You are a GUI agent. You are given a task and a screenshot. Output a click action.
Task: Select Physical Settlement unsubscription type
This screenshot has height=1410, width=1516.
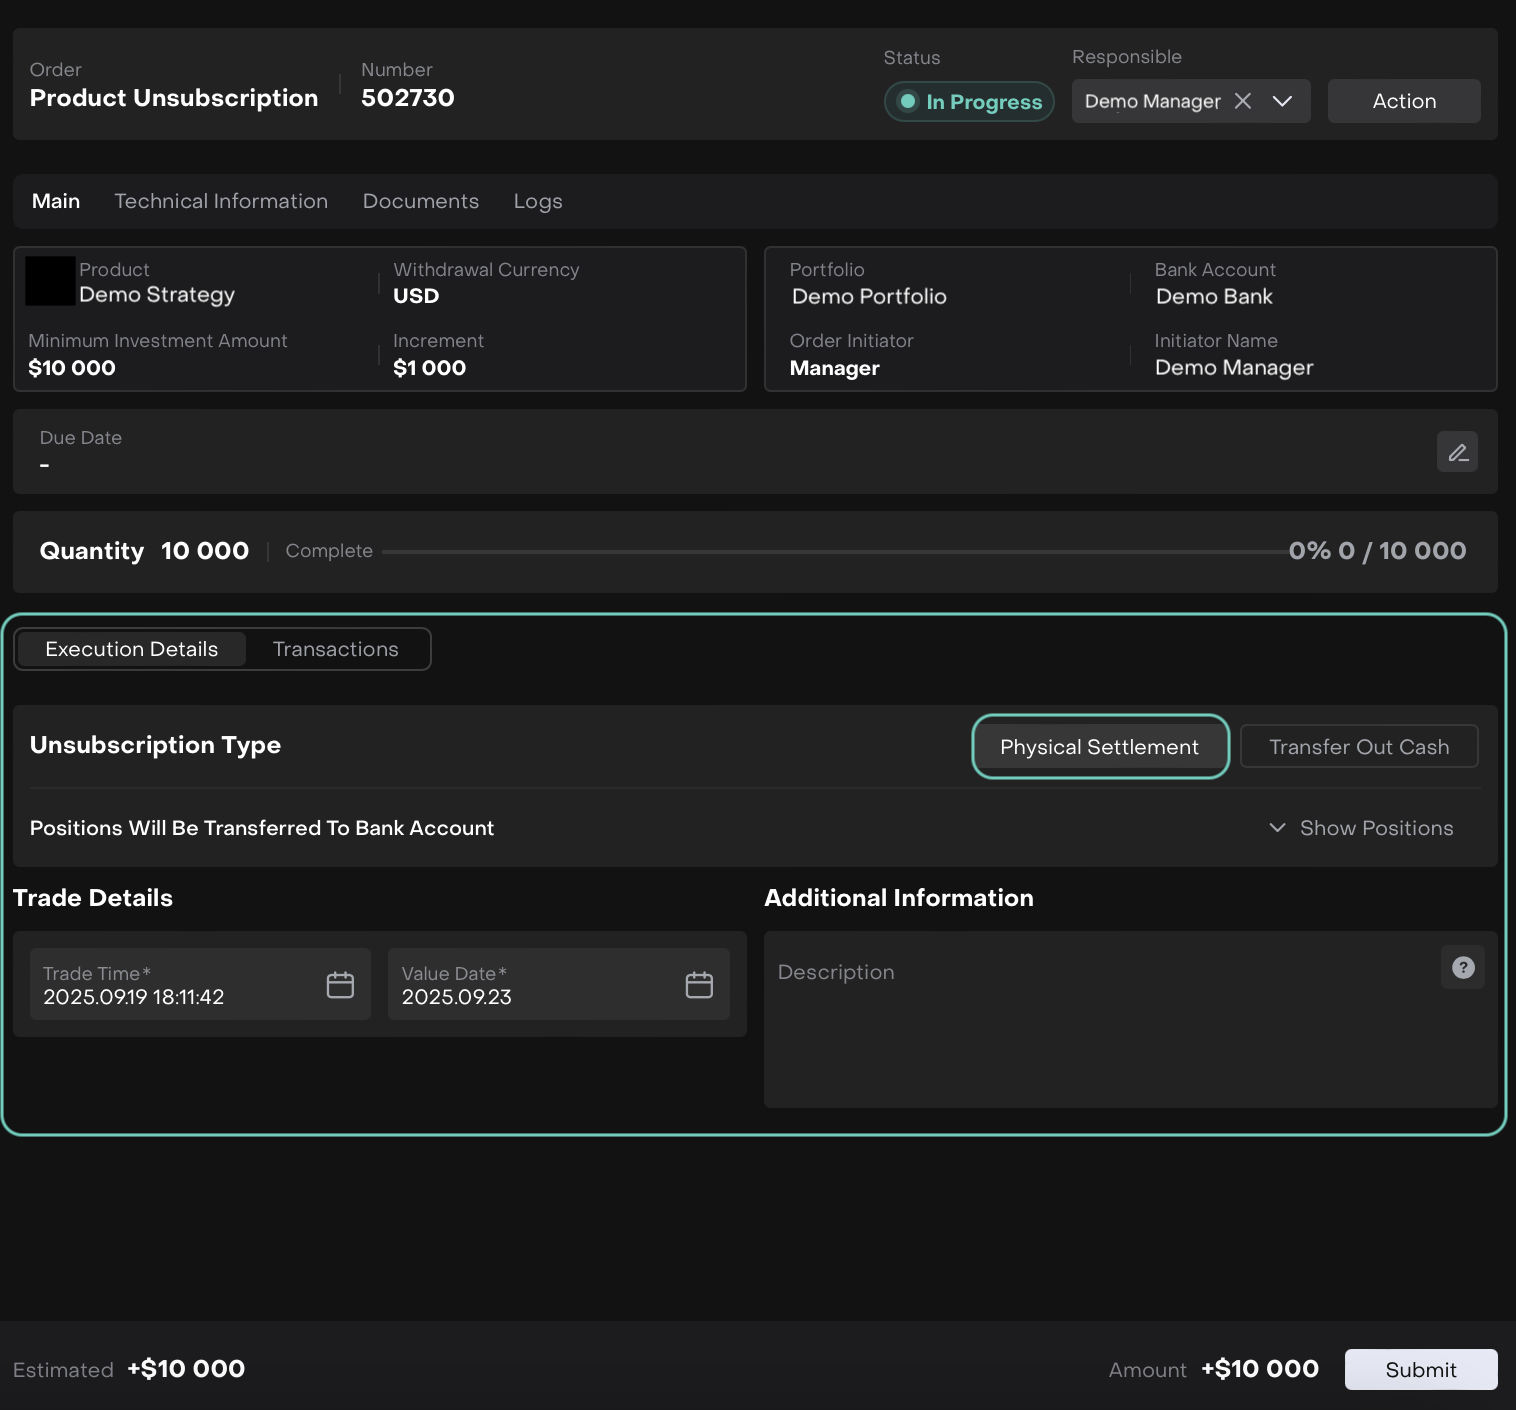[1099, 747]
